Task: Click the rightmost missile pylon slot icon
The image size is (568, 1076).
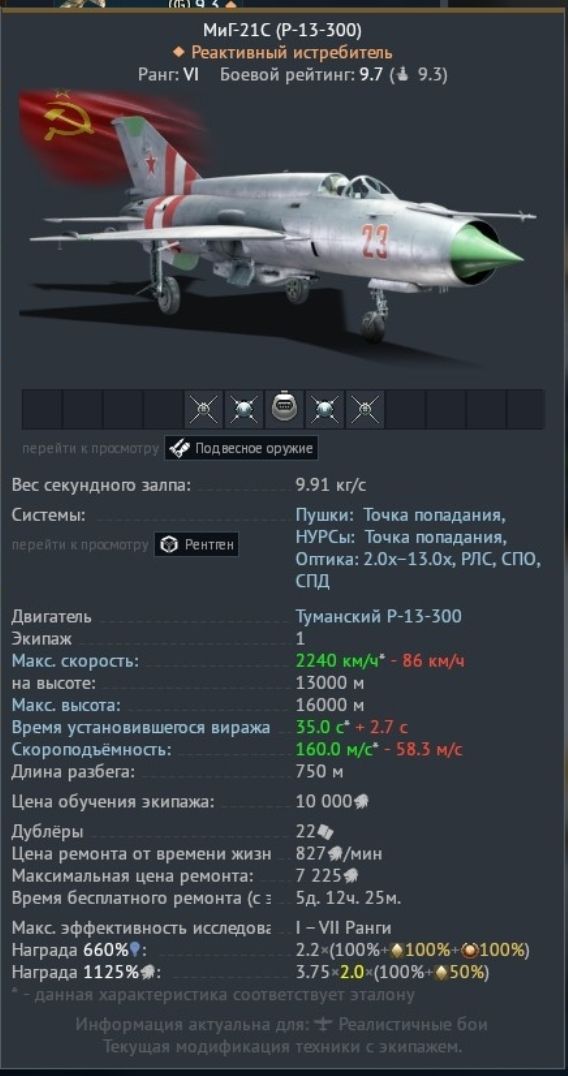Action: tap(364, 409)
